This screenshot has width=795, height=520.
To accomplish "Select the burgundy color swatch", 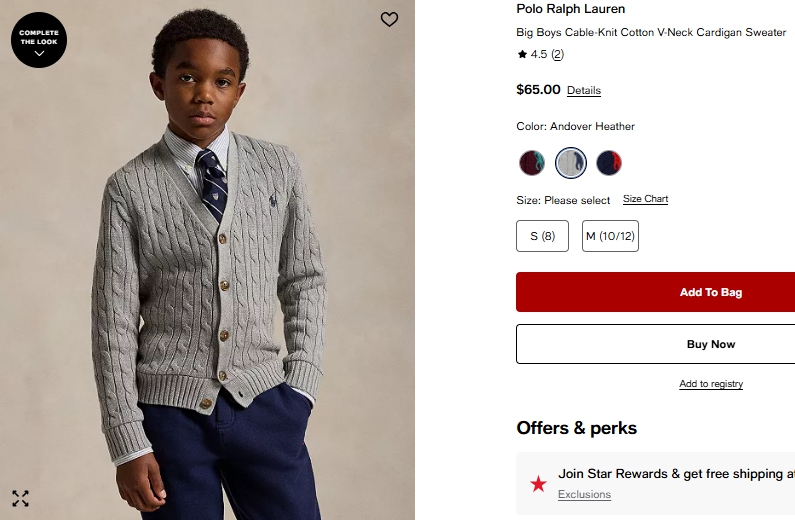I will click(532, 162).
